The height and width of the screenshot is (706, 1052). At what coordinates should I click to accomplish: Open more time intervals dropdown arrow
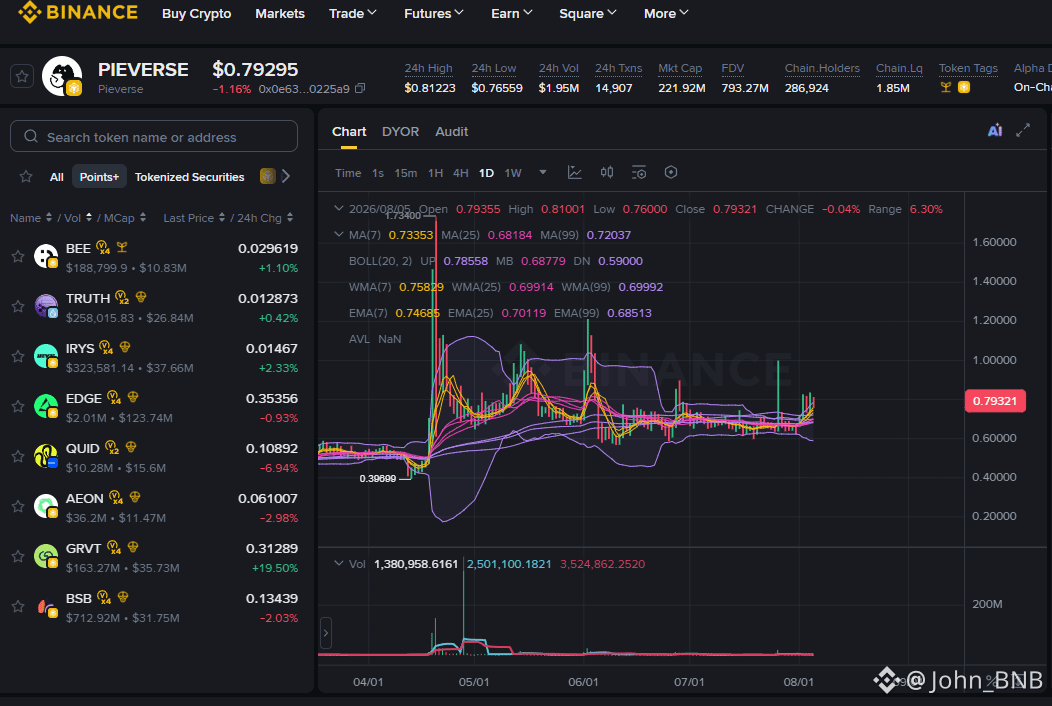tap(543, 172)
